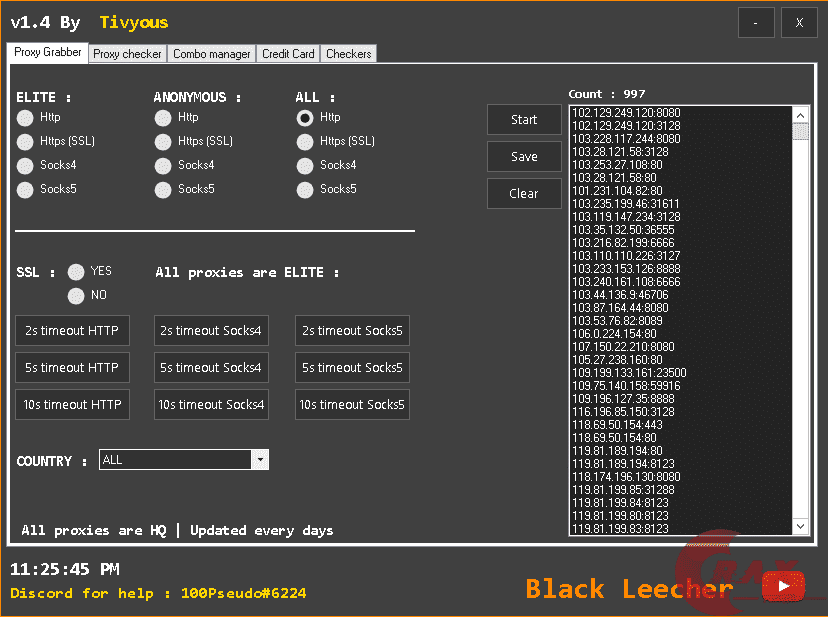Image resolution: width=828 pixels, height=618 pixels.
Task: Click 2s timeout Socks4 button
Action: coord(211,331)
